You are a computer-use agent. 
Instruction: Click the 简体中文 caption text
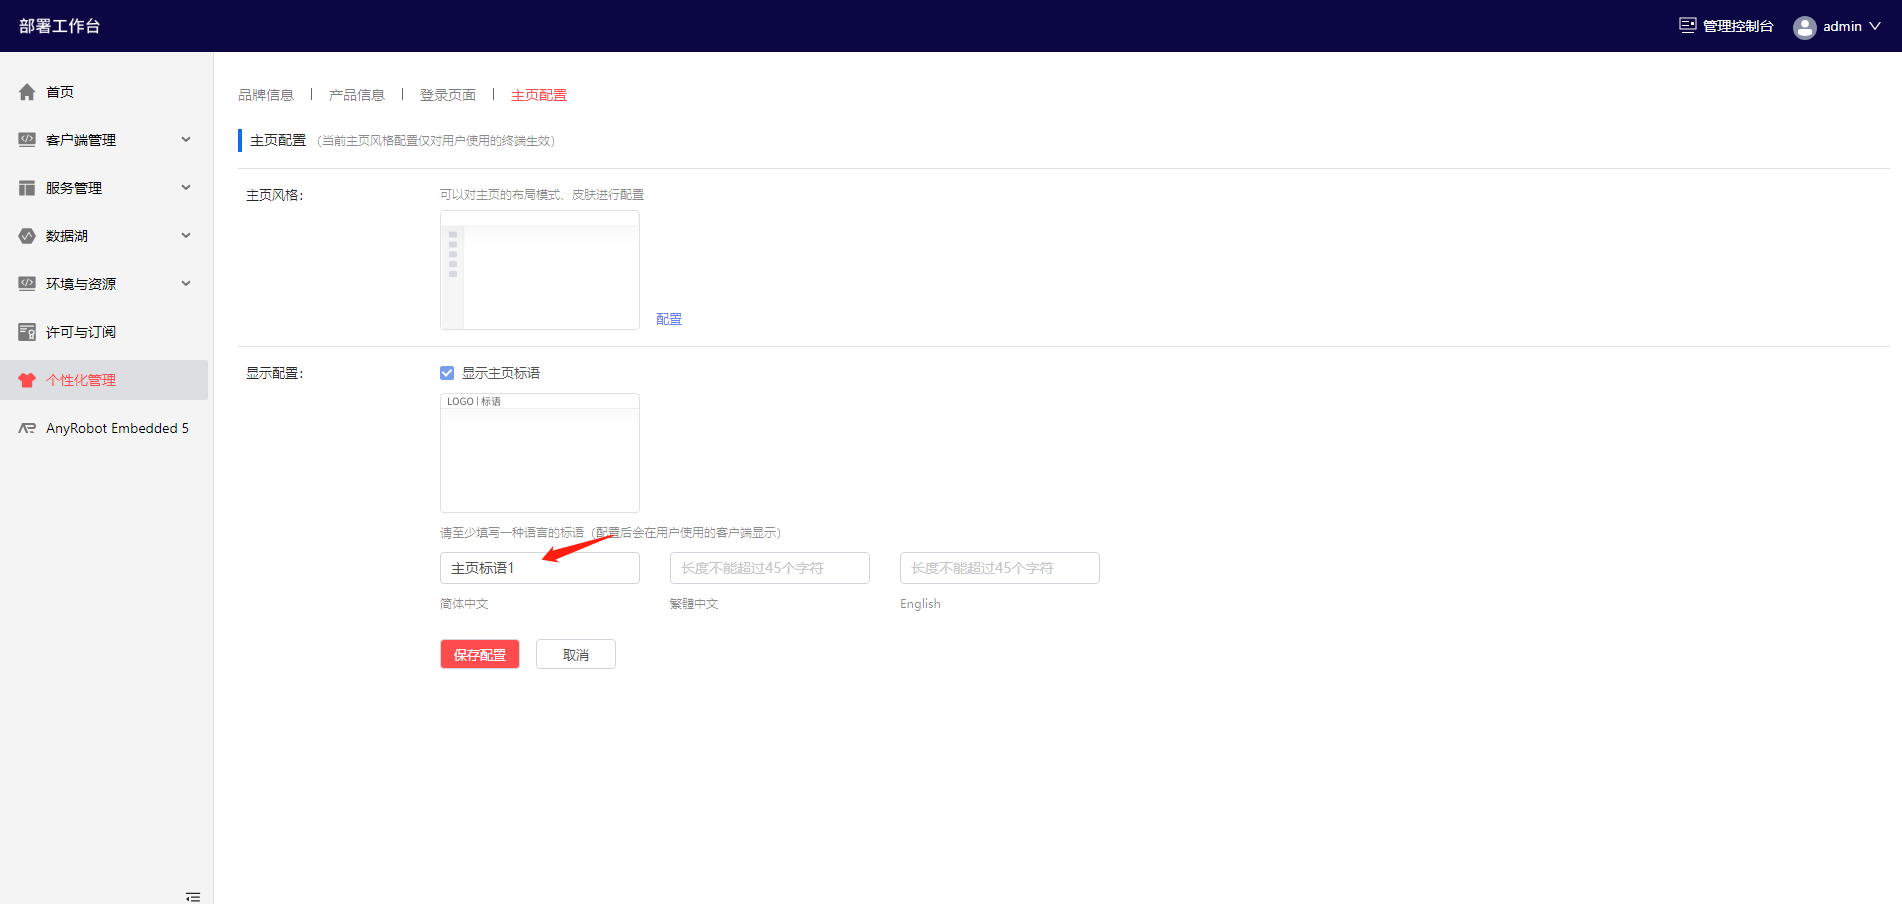coord(464,604)
